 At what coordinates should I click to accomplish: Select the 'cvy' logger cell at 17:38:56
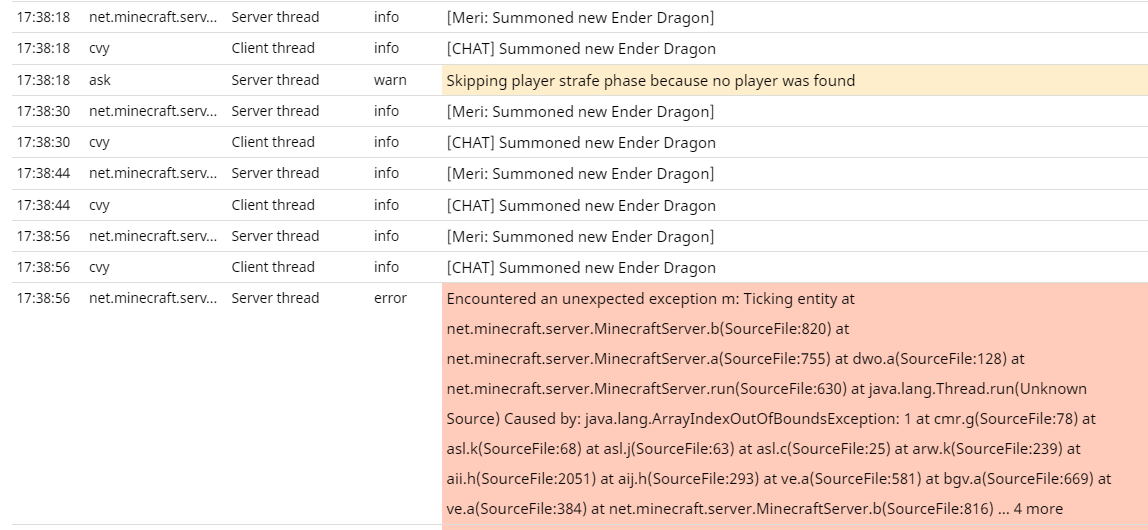(99, 267)
